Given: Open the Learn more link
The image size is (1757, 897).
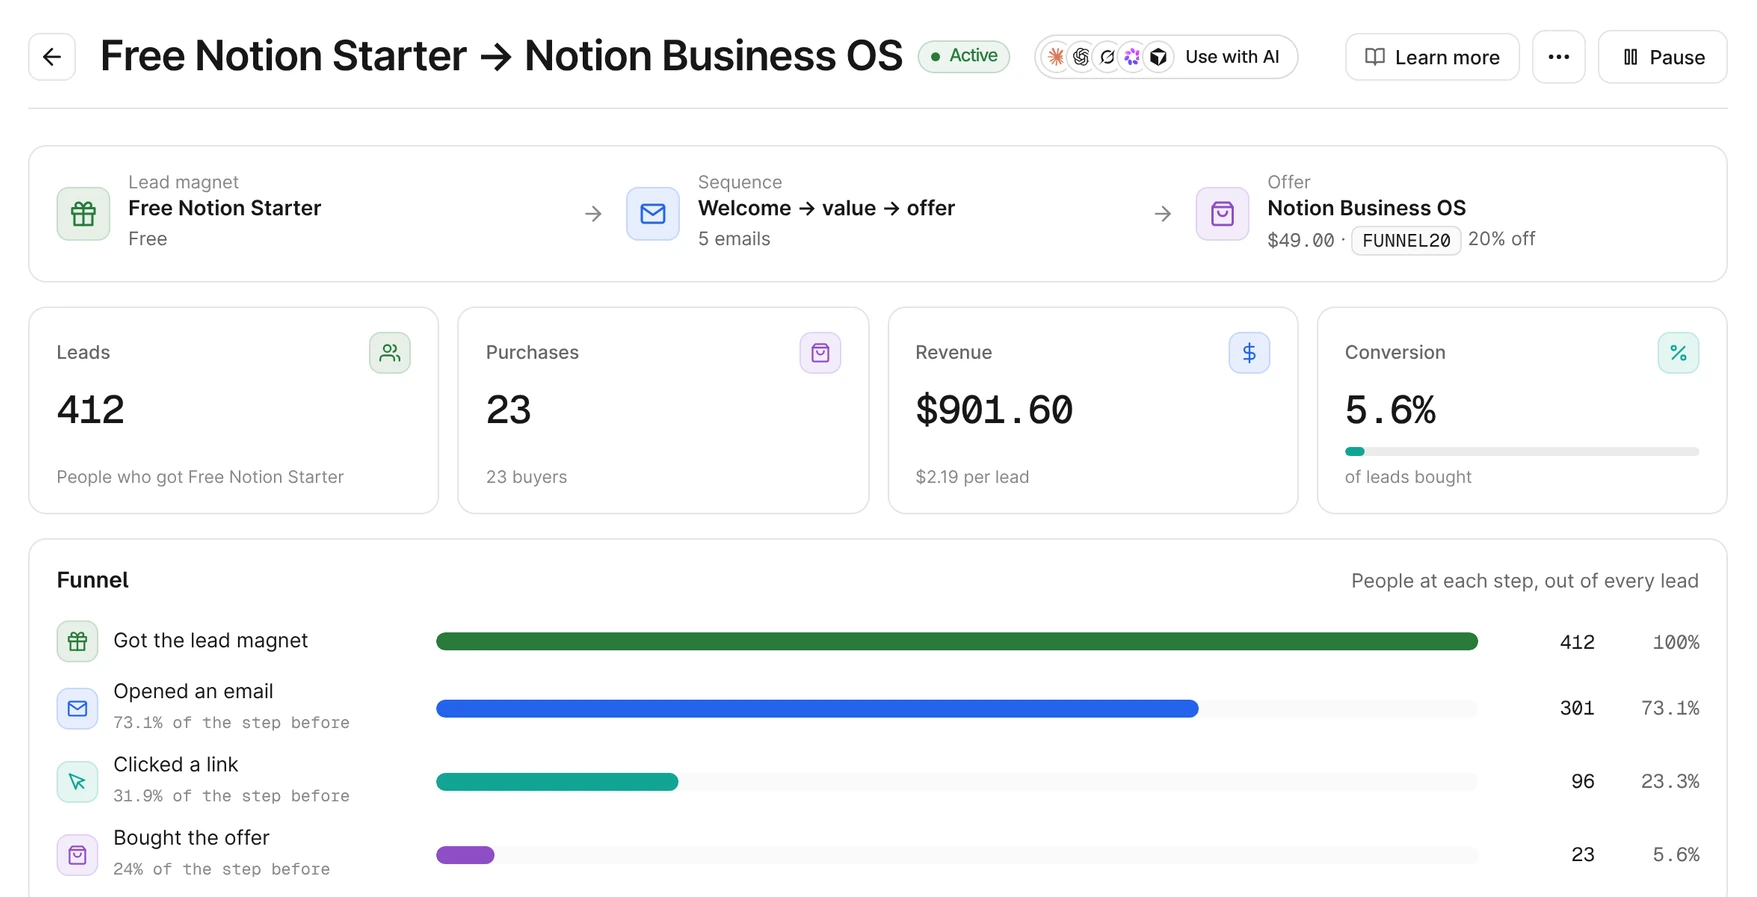Looking at the screenshot, I should point(1432,57).
